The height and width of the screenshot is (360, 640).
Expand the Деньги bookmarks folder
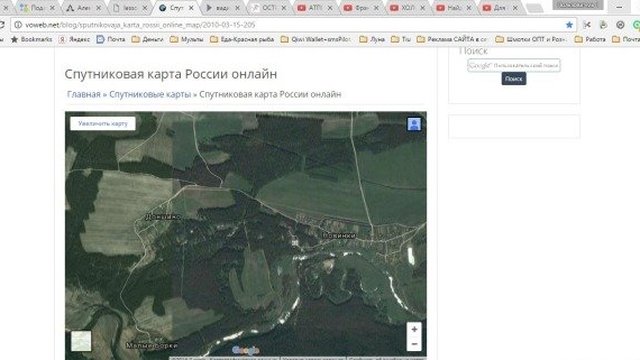click(147, 39)
